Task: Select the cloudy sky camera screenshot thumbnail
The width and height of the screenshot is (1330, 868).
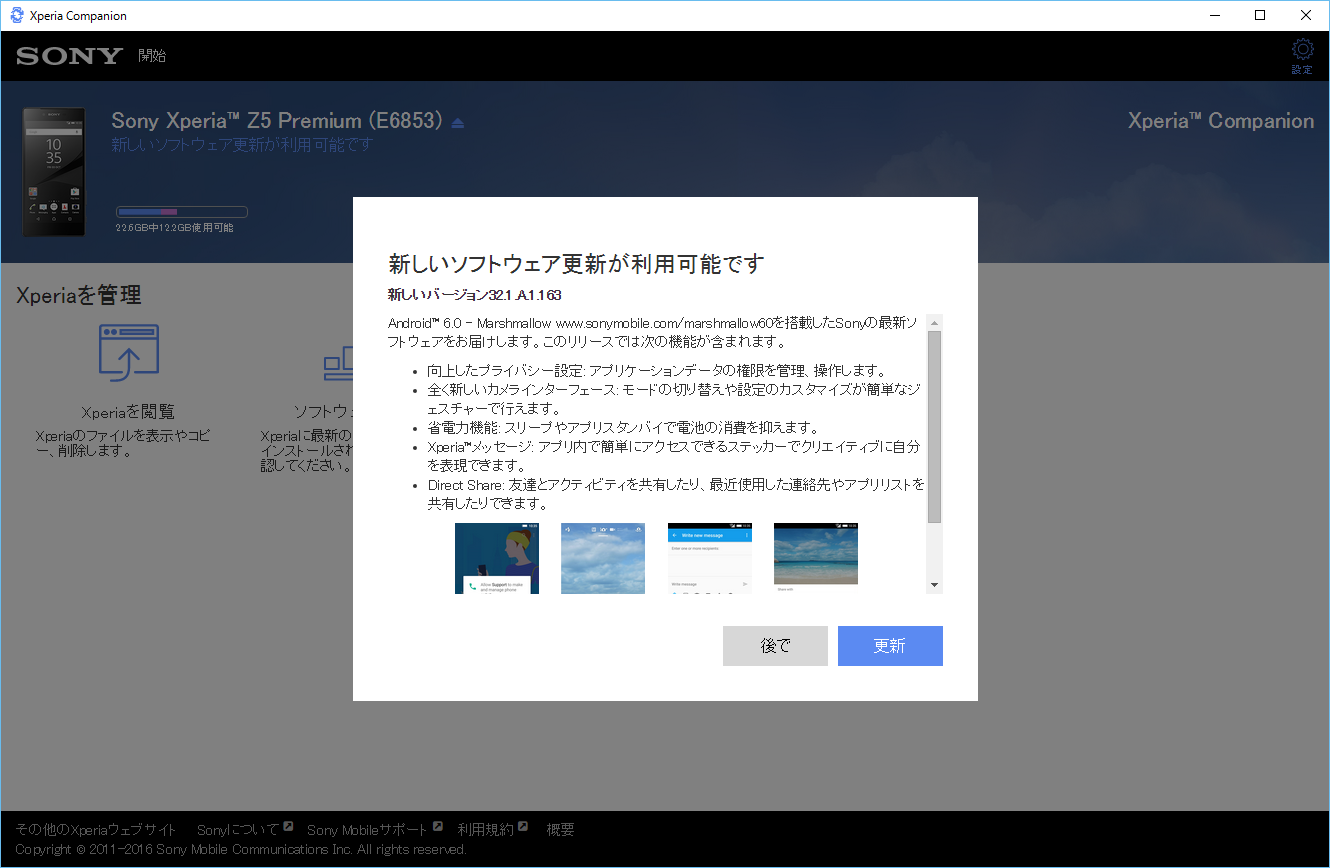Action: click(x=603, y=558)
